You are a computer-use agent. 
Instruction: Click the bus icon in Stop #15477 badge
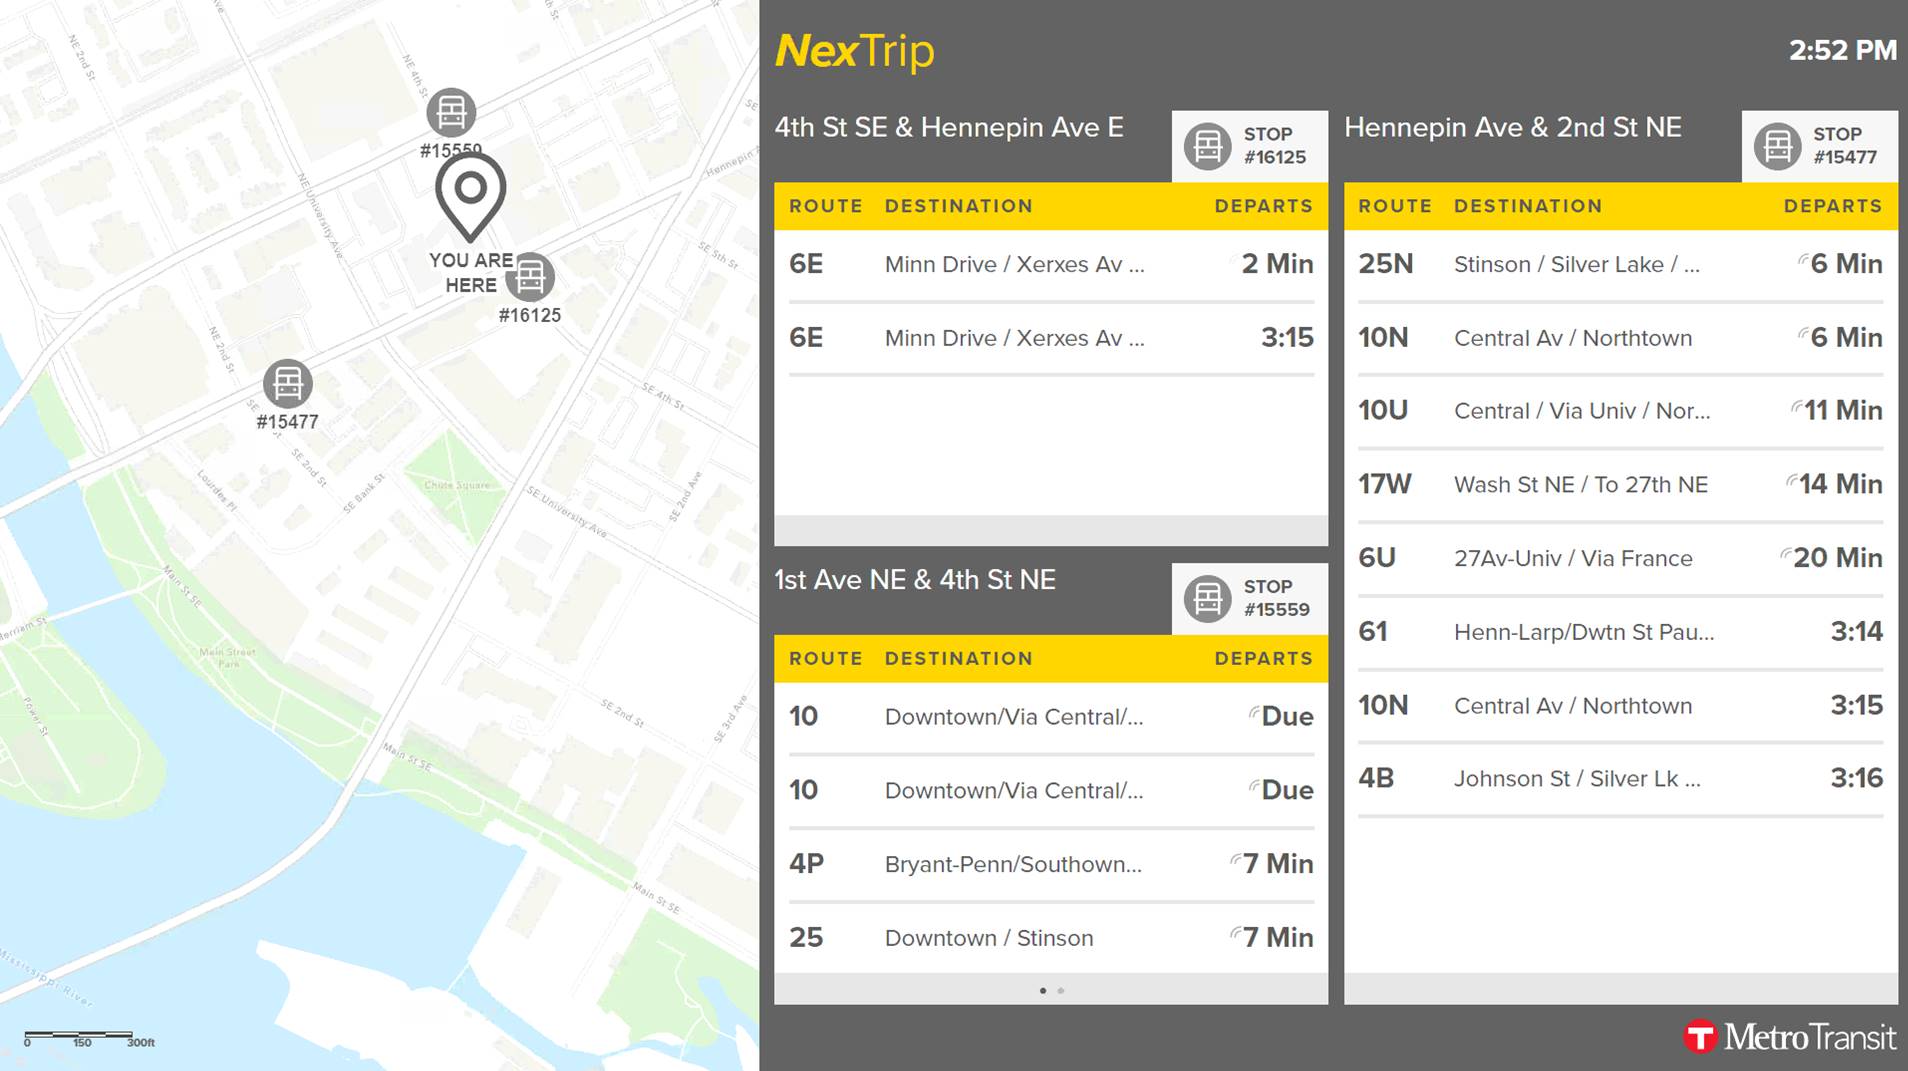pyautogui.click(x=1777, y=146)
